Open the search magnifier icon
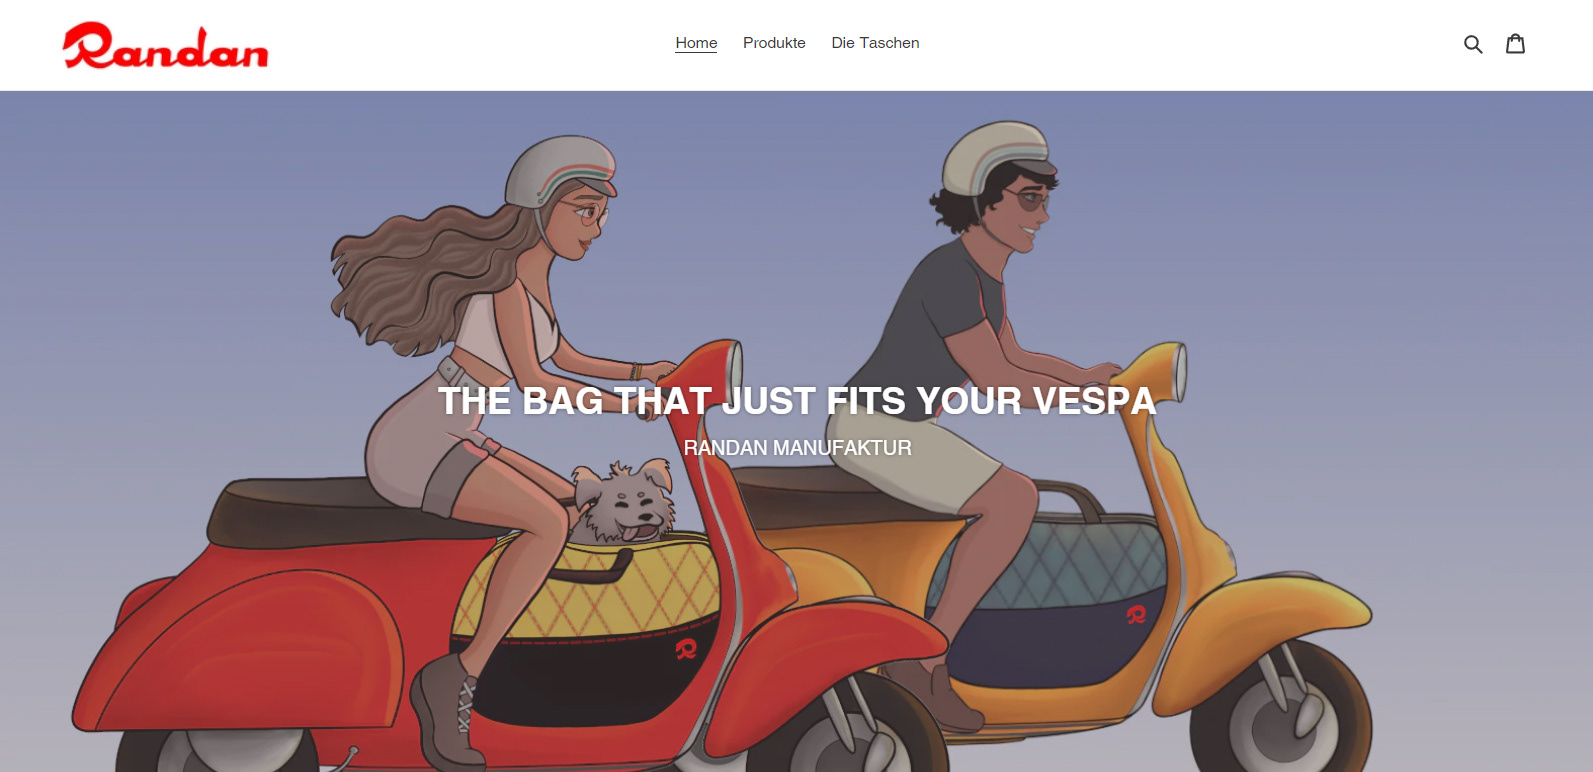Image resolution: width=1593 pixels, height=772 pixels. 1473,44
